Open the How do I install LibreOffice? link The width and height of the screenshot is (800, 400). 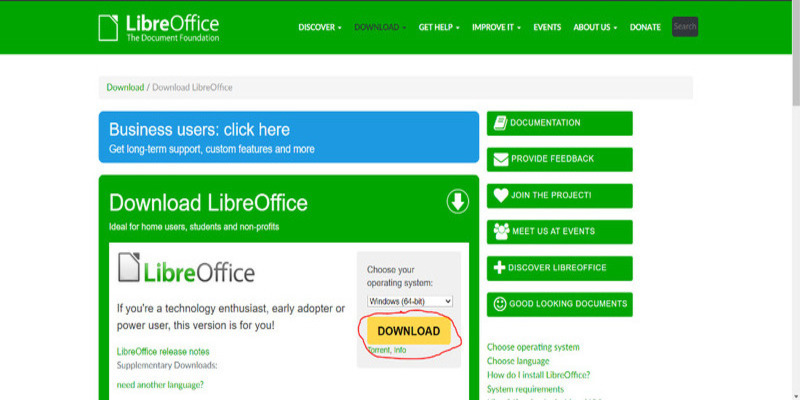point(538,375)
